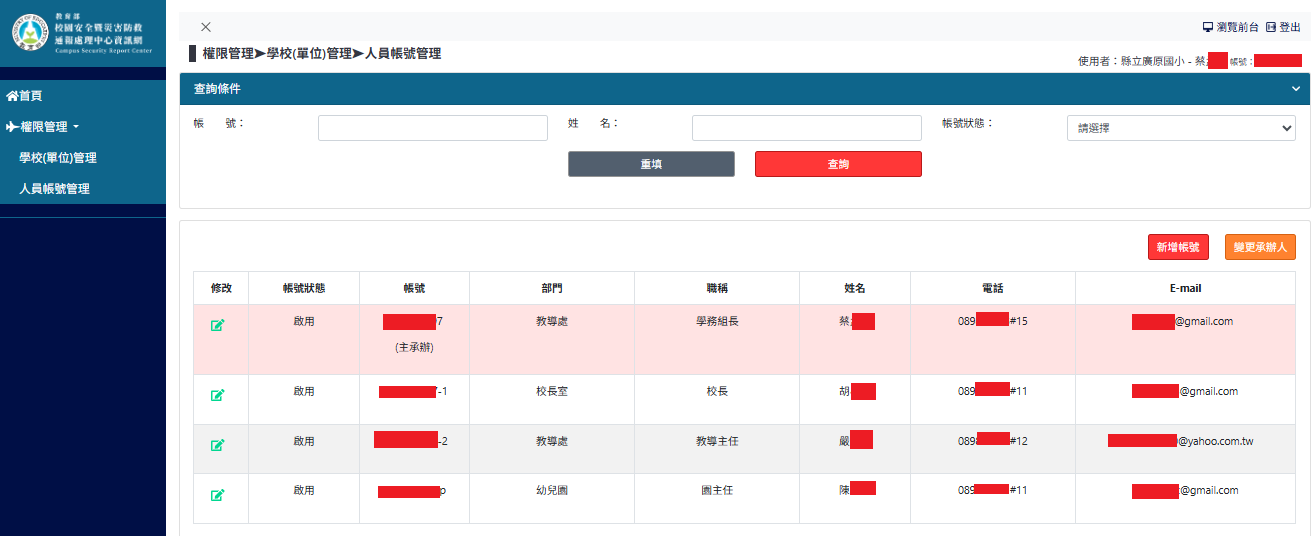Focus the 姓名 search input field
This screenshot has width=1316, height=536.
coord(806,128)
